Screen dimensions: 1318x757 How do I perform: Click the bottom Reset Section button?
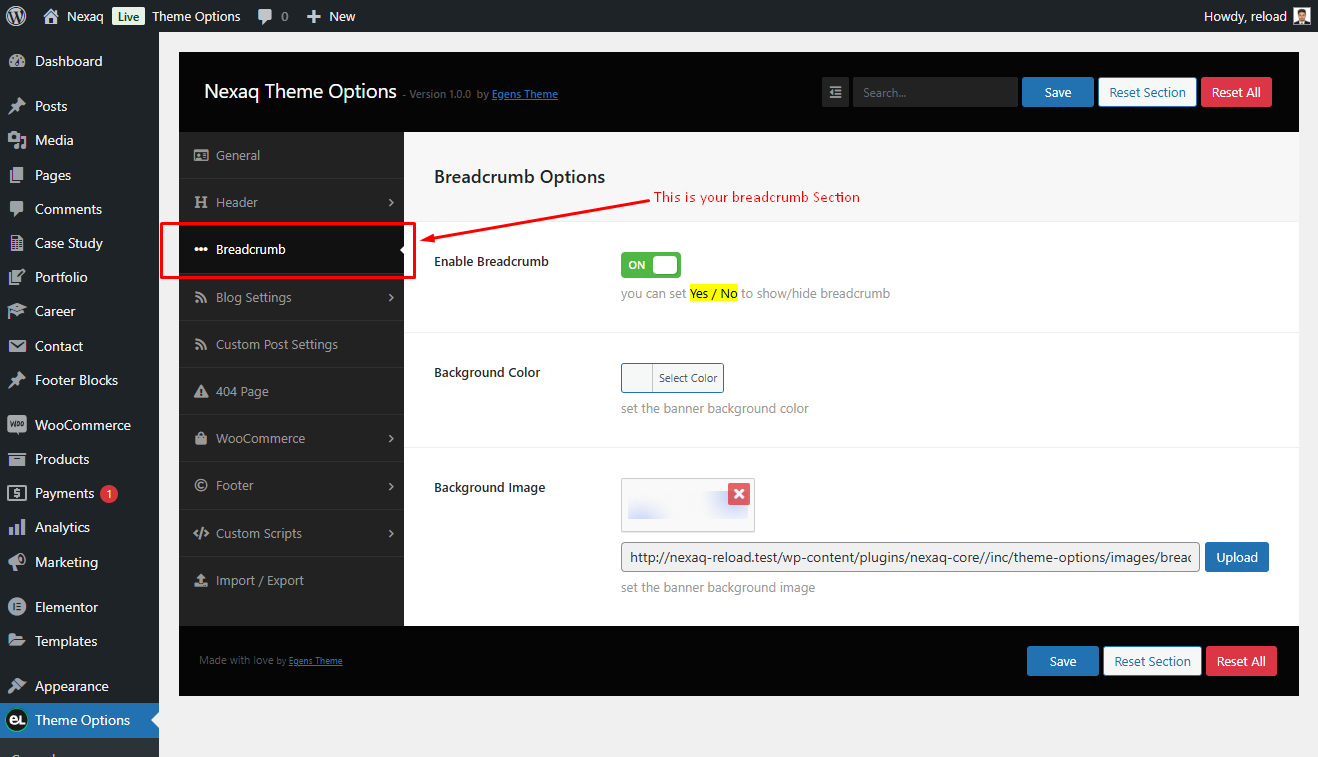[1152, 661]
